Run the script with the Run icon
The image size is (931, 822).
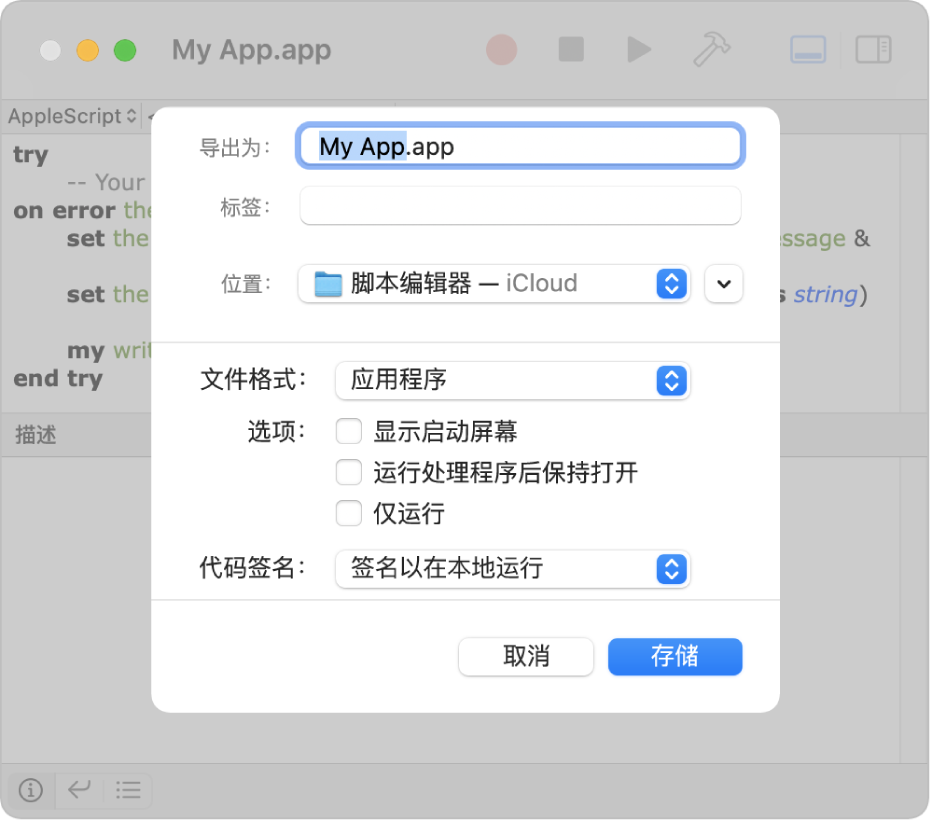(x=638, y=49)
